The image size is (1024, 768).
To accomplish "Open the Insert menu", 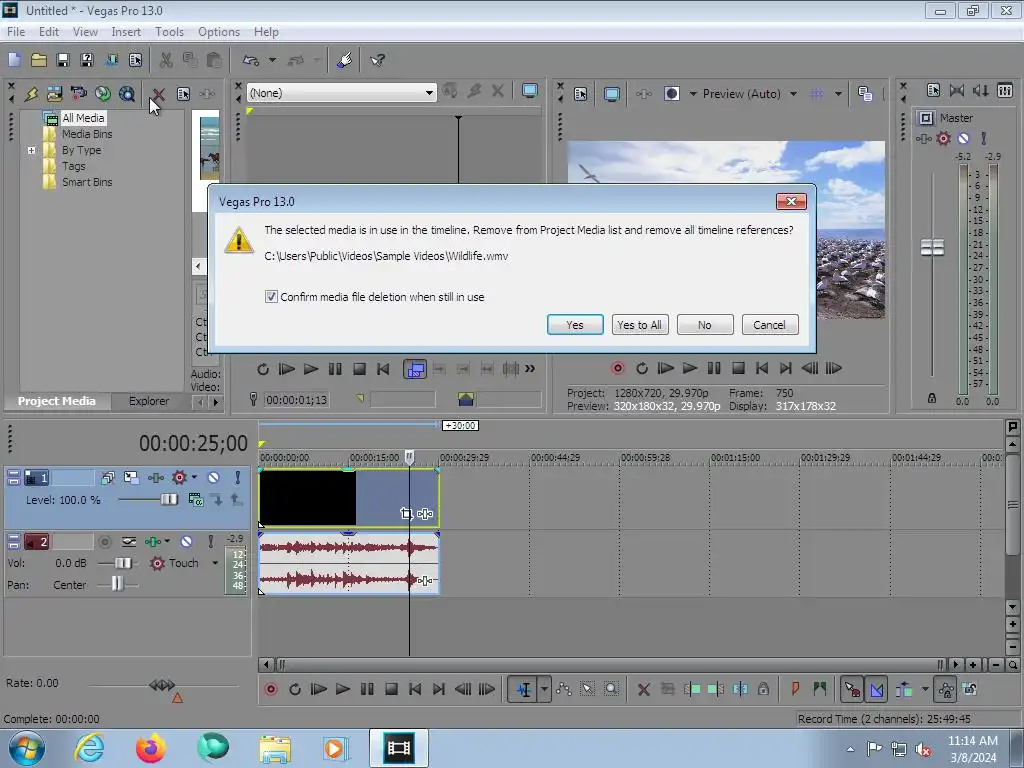I will click(126, 31).
